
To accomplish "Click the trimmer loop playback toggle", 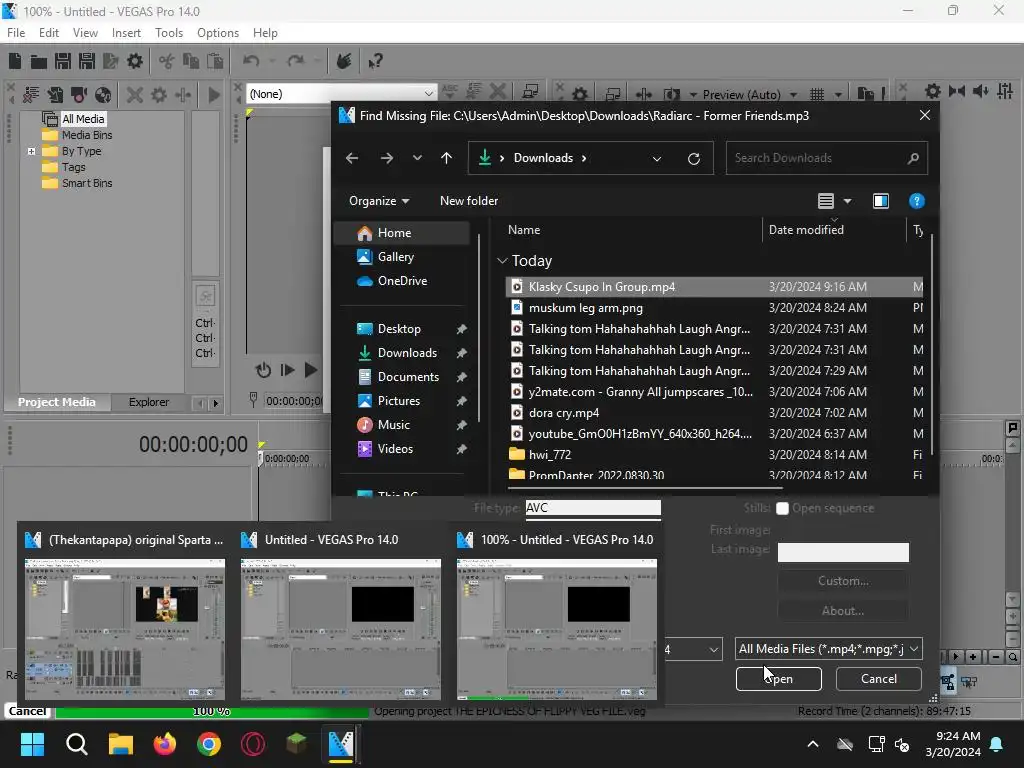I will (263, 370).
